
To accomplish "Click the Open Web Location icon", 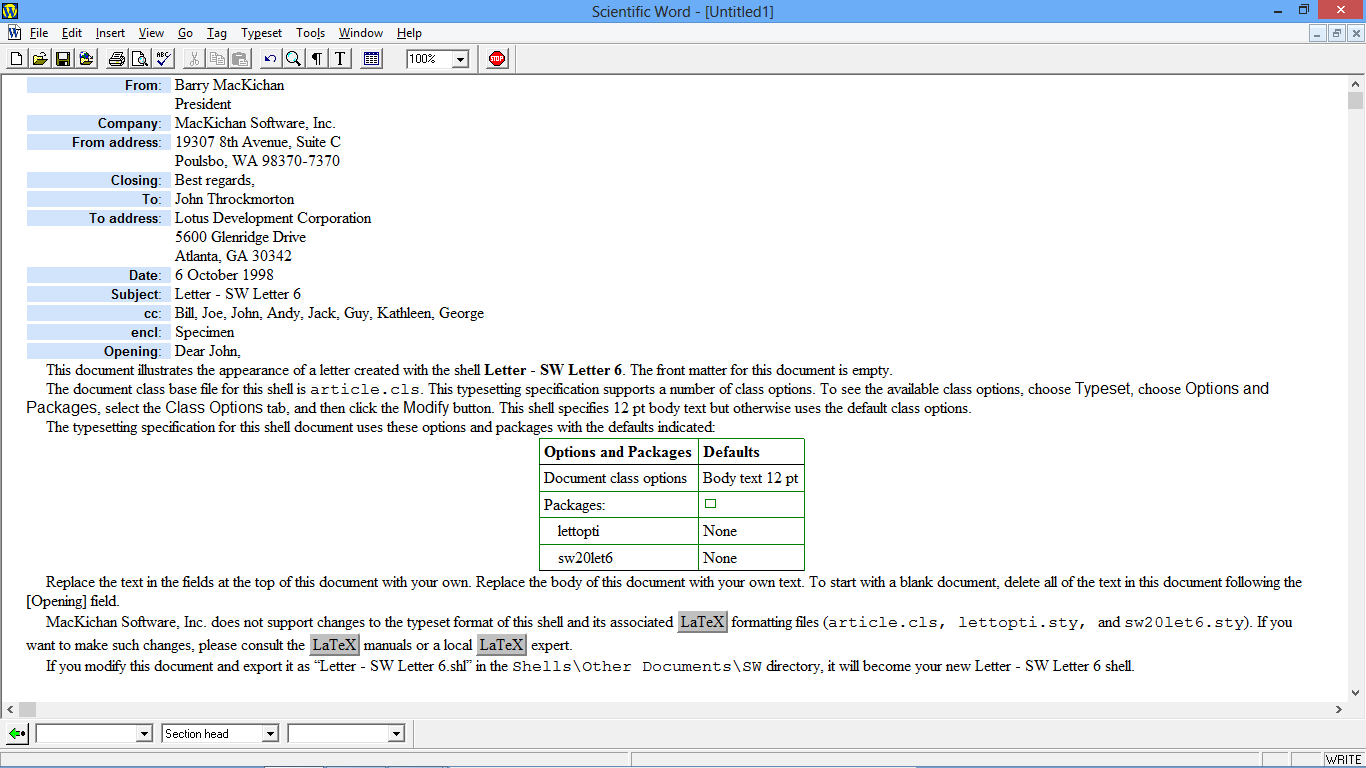I will pos(87,59).
